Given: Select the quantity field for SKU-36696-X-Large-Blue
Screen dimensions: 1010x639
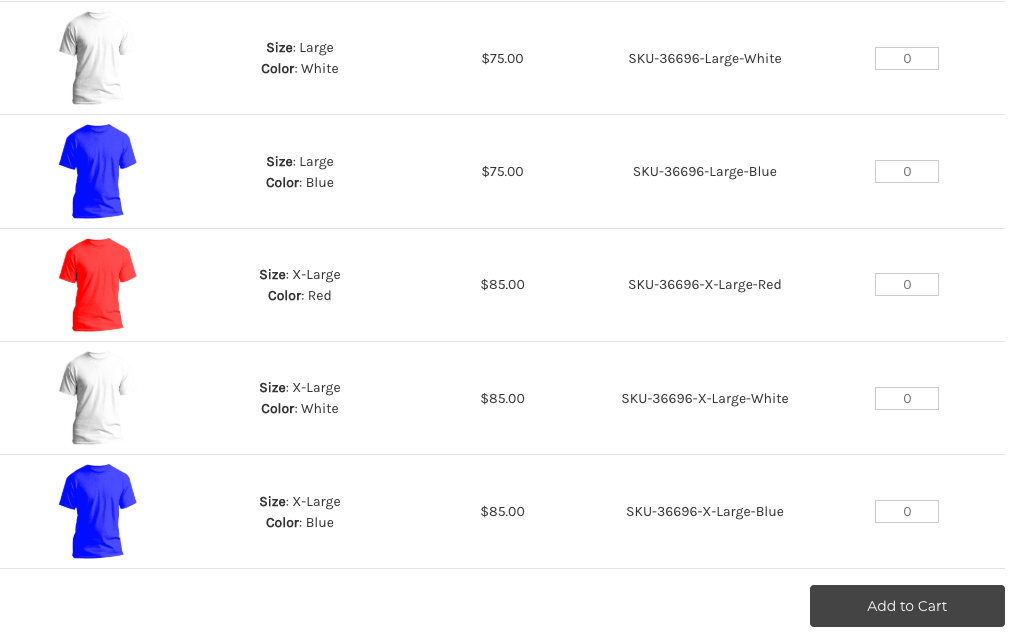Looking at the screenshot, I should pyautogui.click(x=906, y=511).
